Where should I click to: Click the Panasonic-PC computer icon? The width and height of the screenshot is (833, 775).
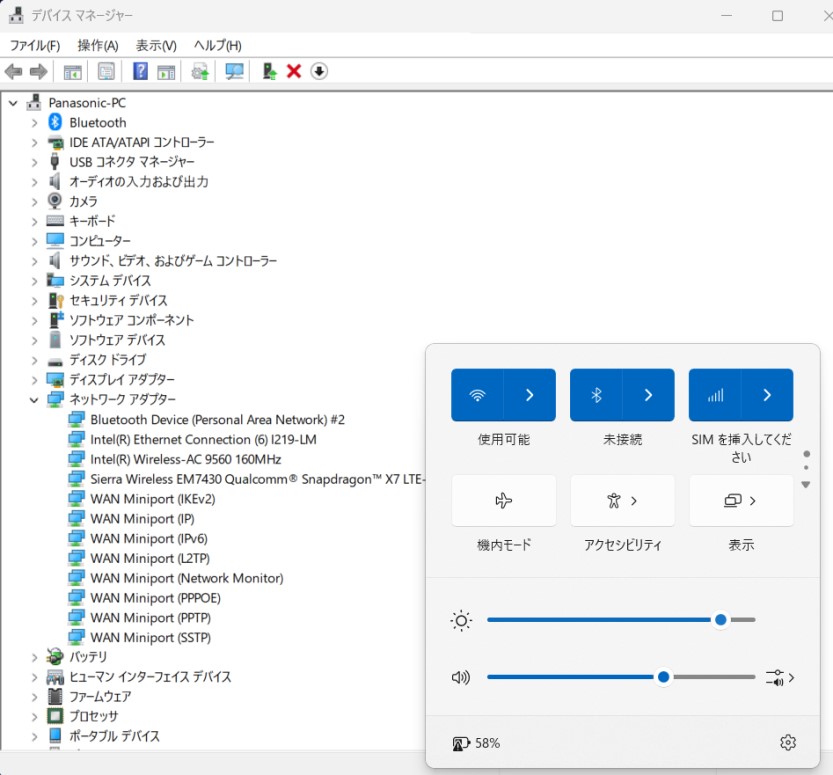[x=34, y=102]
